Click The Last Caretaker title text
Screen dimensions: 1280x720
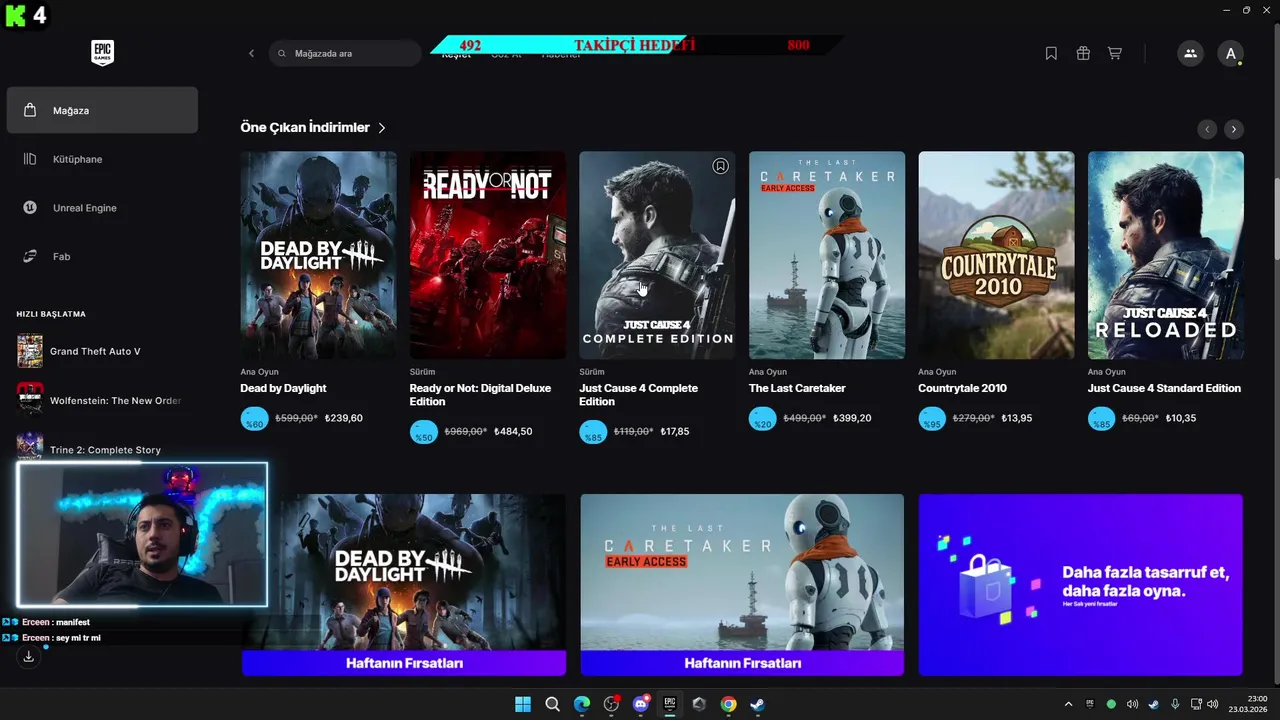tap(797, 388)
